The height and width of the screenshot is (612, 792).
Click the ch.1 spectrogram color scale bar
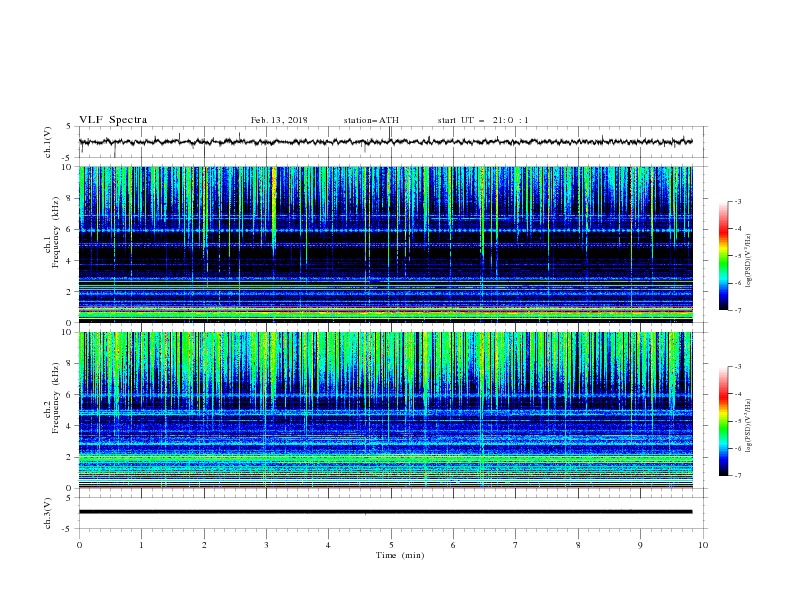(x=723, y=256)
